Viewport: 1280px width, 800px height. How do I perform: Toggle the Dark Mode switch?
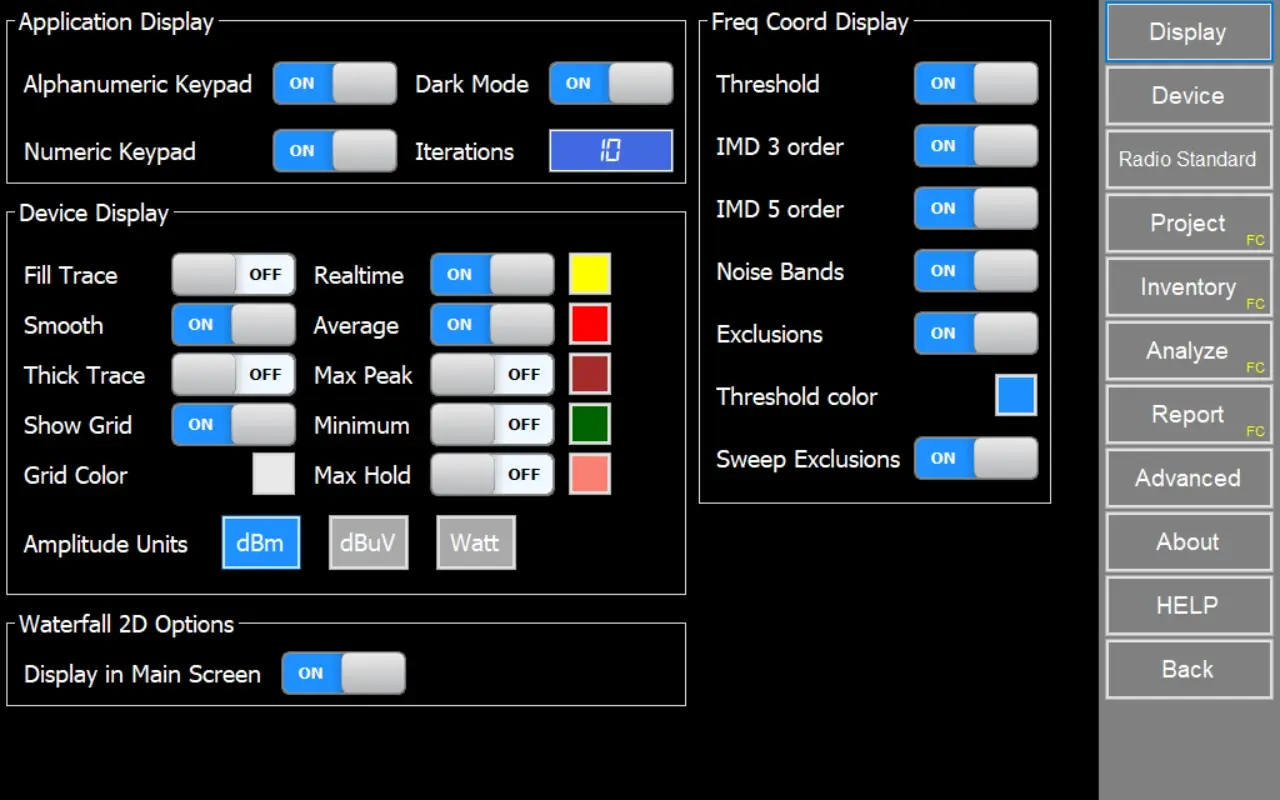(x=611, y=84)
